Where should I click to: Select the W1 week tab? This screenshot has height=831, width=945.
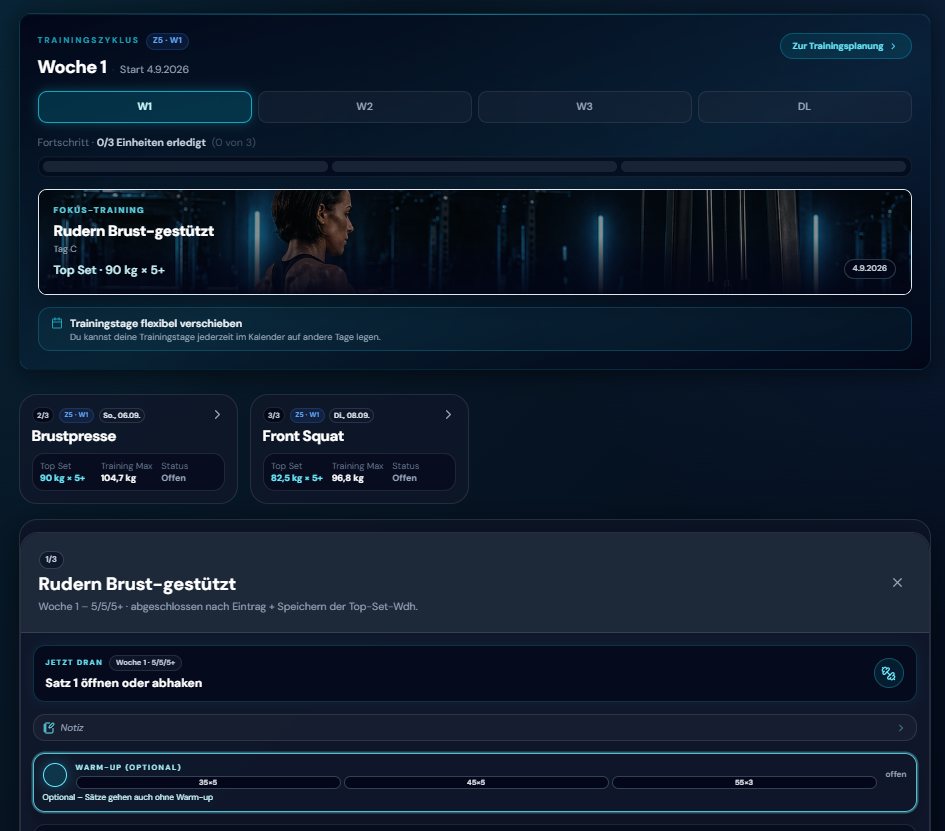[x=145, y=107]
